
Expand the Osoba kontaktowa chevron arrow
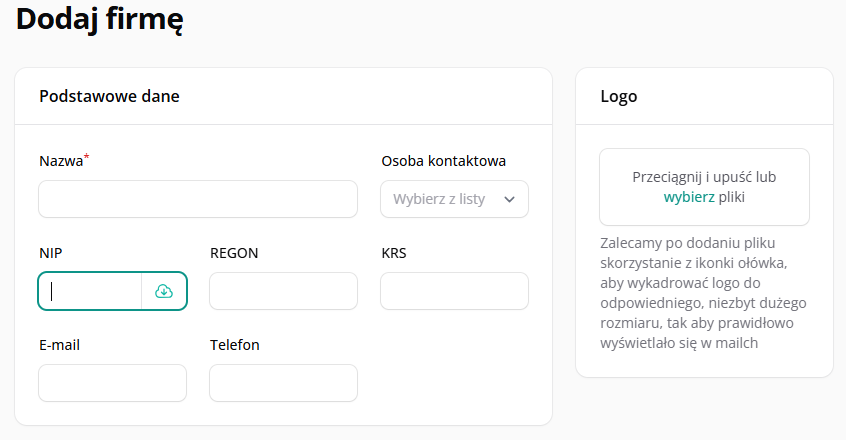click(x=509, y=200)
